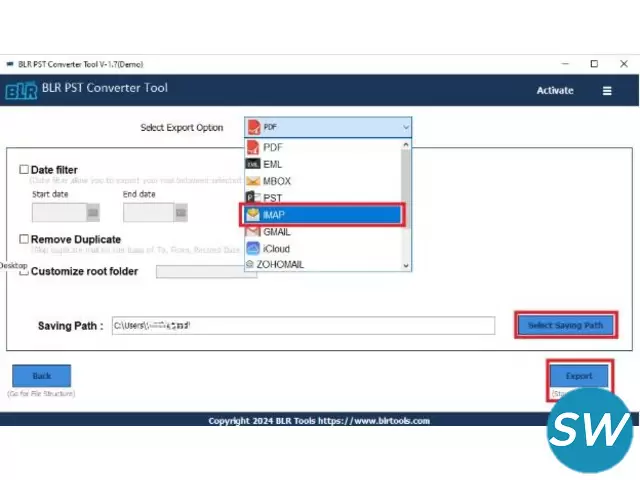This screenshot has width=640, height=480.
Task: Collapse the Select Export Option dropdown arrow
Action: 405,128
